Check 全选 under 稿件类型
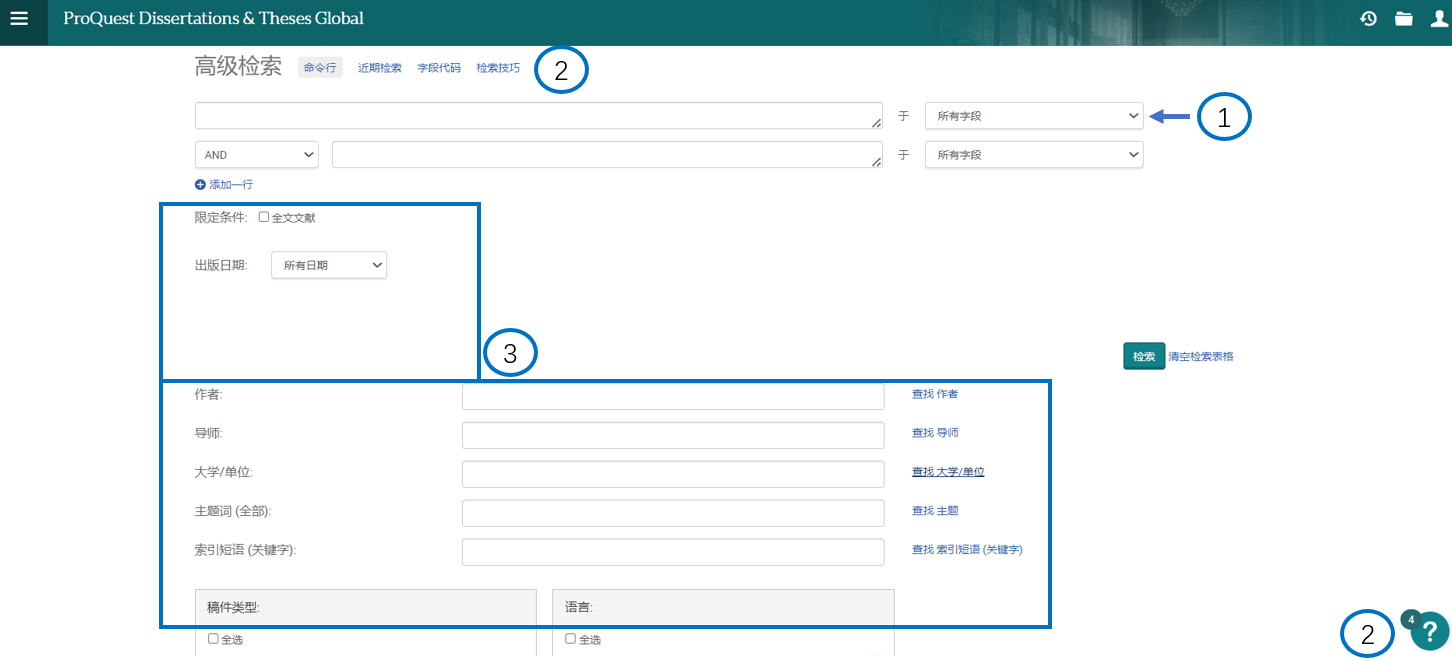 213,639
